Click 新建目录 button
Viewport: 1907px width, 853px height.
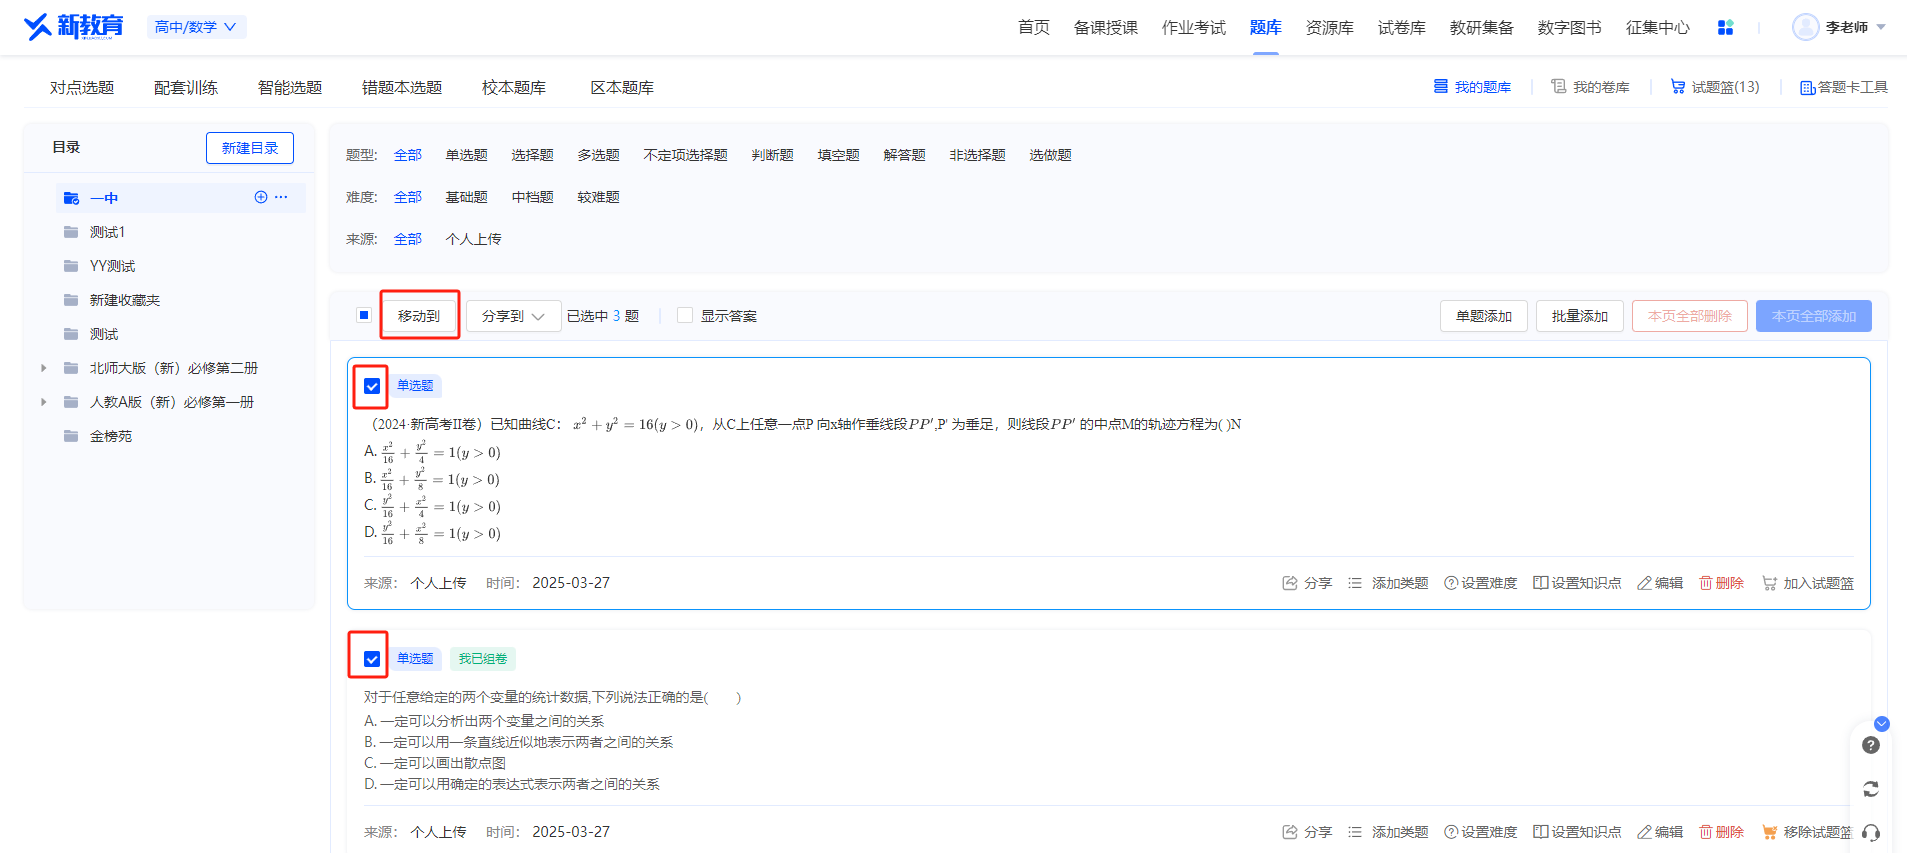(x=250, y=148)
